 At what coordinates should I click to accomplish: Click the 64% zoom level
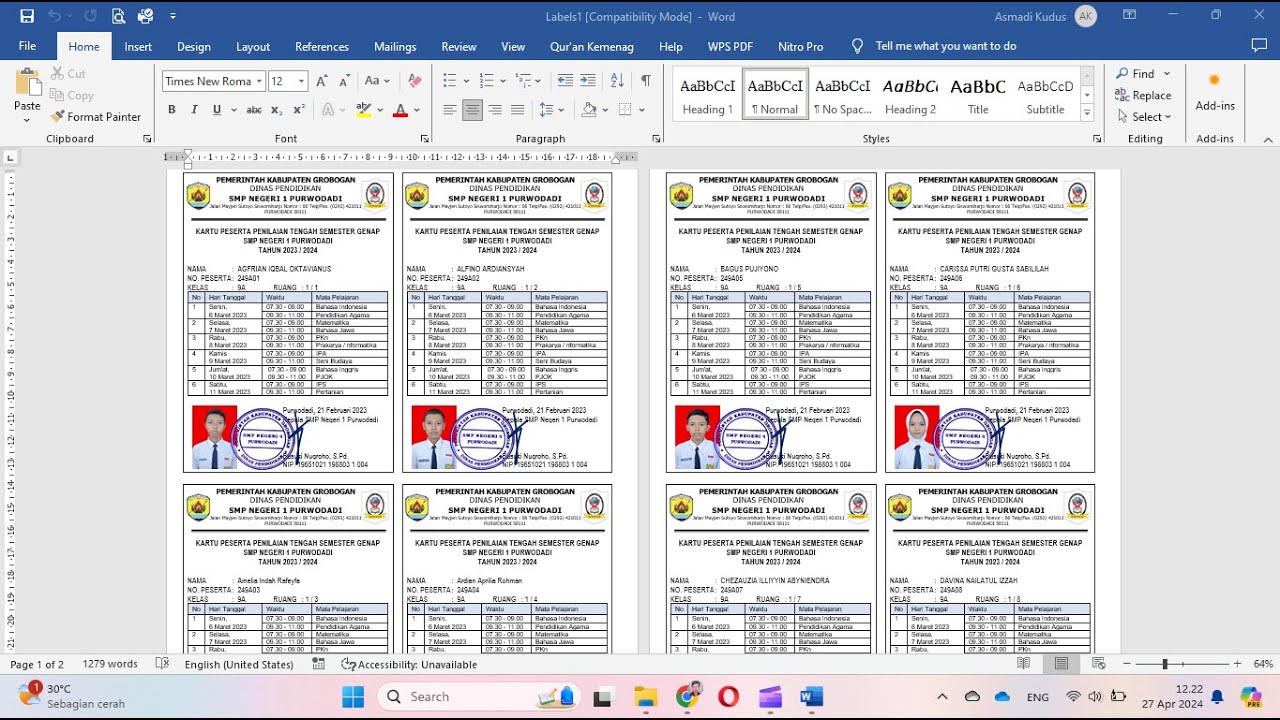[1263, 664]
